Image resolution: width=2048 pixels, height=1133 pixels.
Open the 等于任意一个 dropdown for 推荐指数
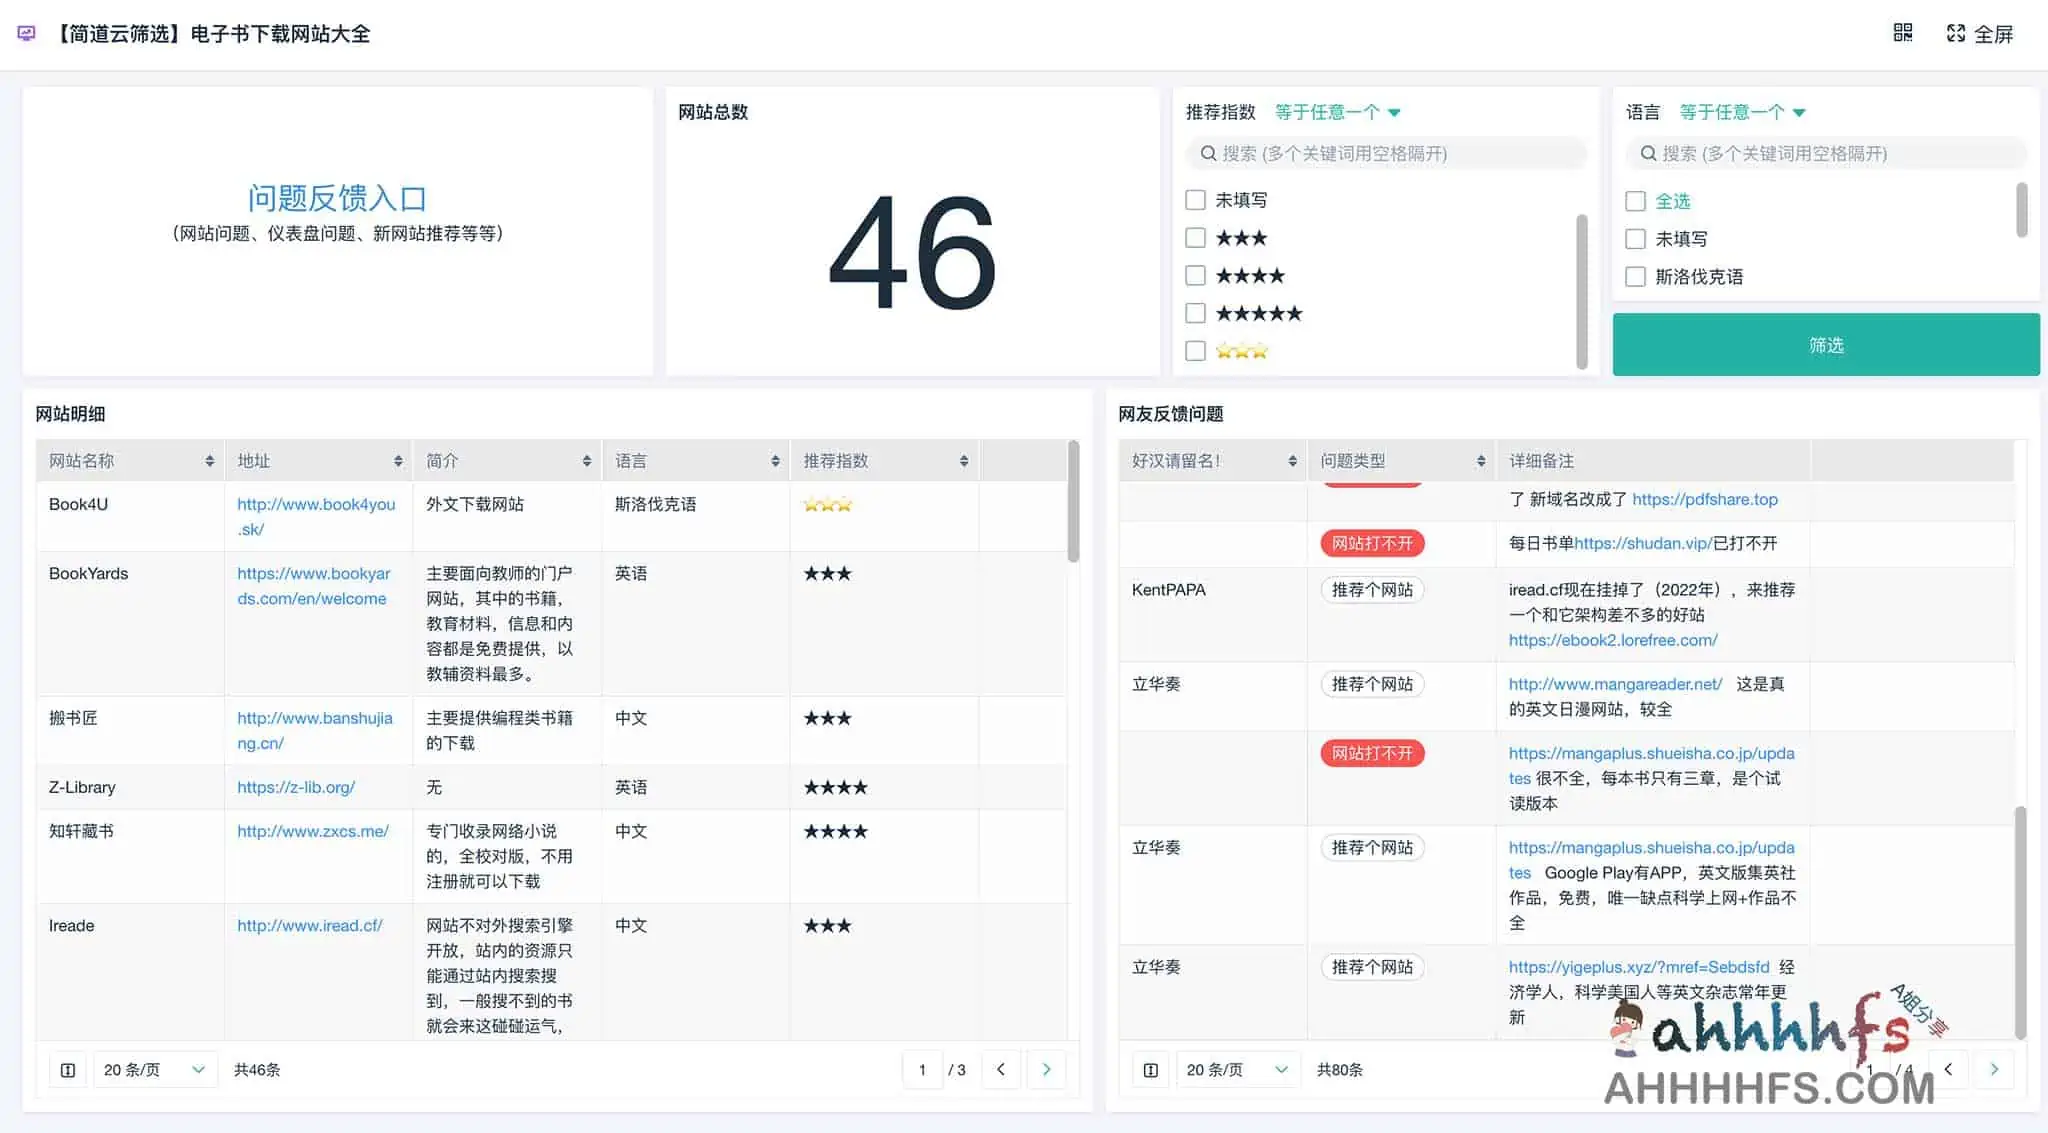[1337, 111]
